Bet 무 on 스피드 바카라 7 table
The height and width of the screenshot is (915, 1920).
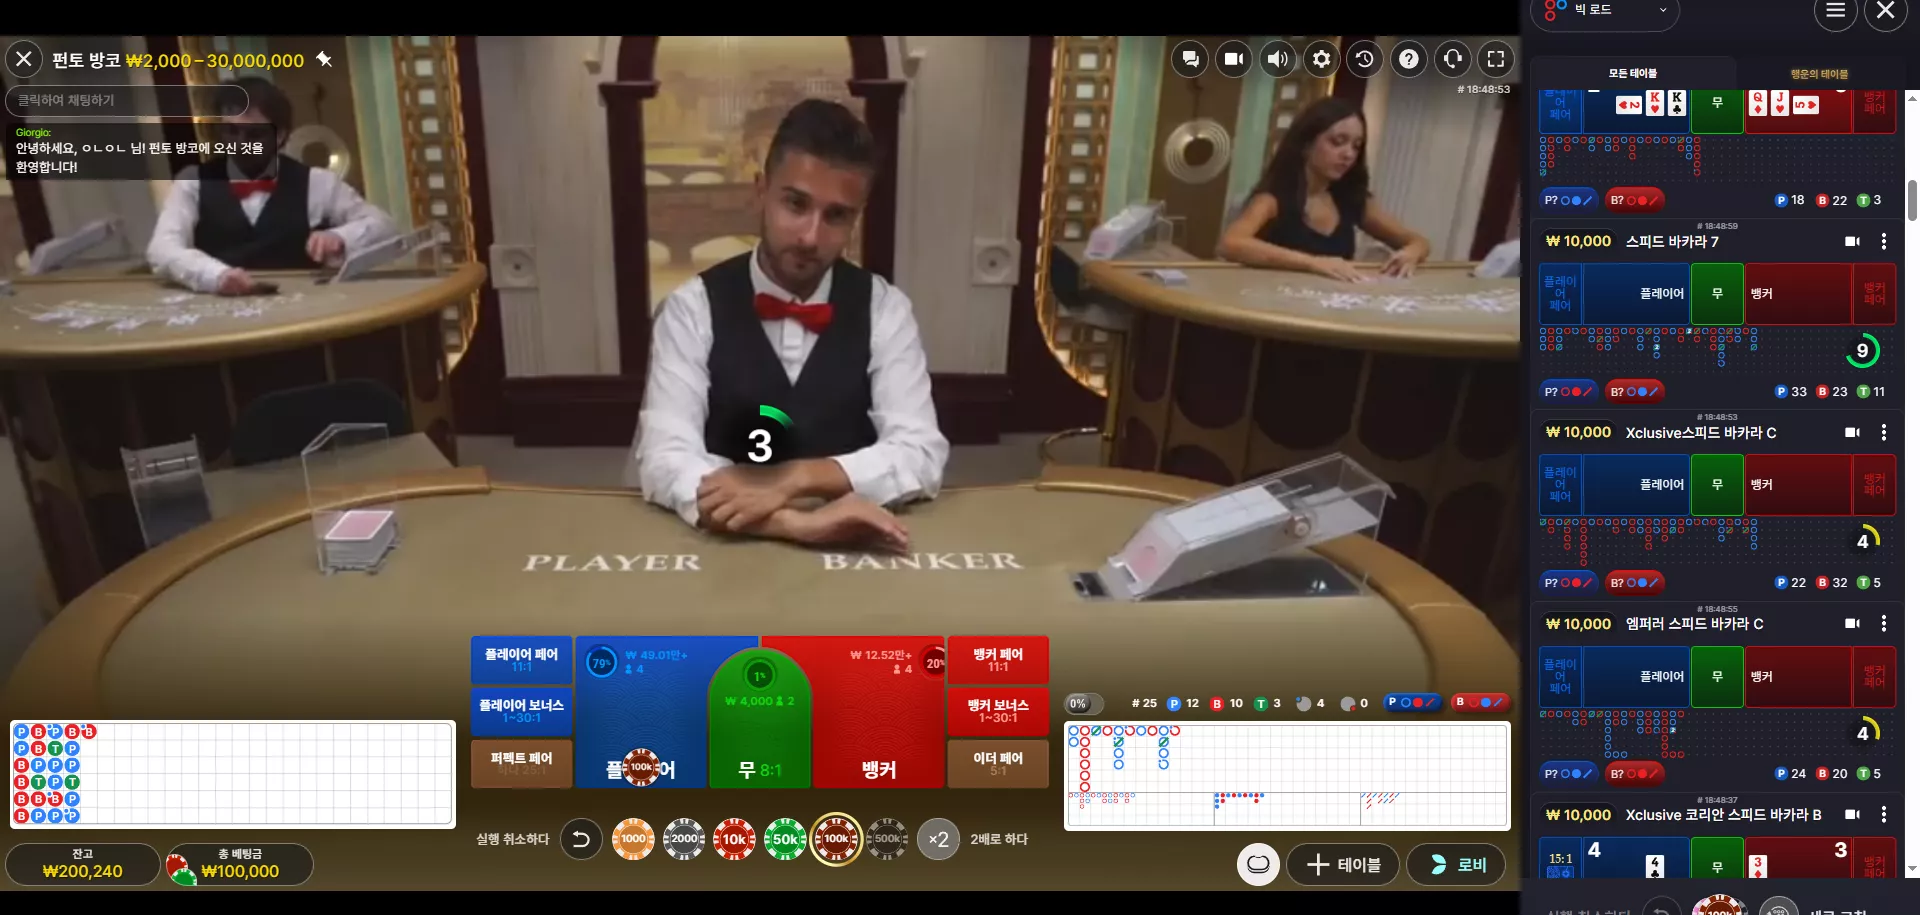1717,293
